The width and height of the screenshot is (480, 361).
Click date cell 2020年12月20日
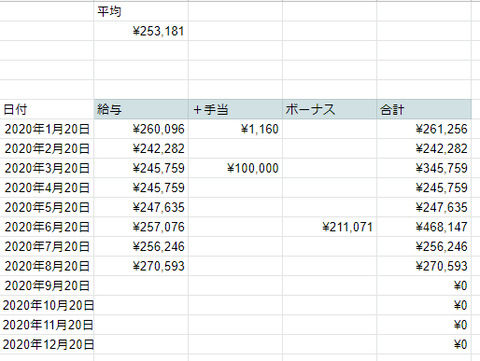point(47,345)
